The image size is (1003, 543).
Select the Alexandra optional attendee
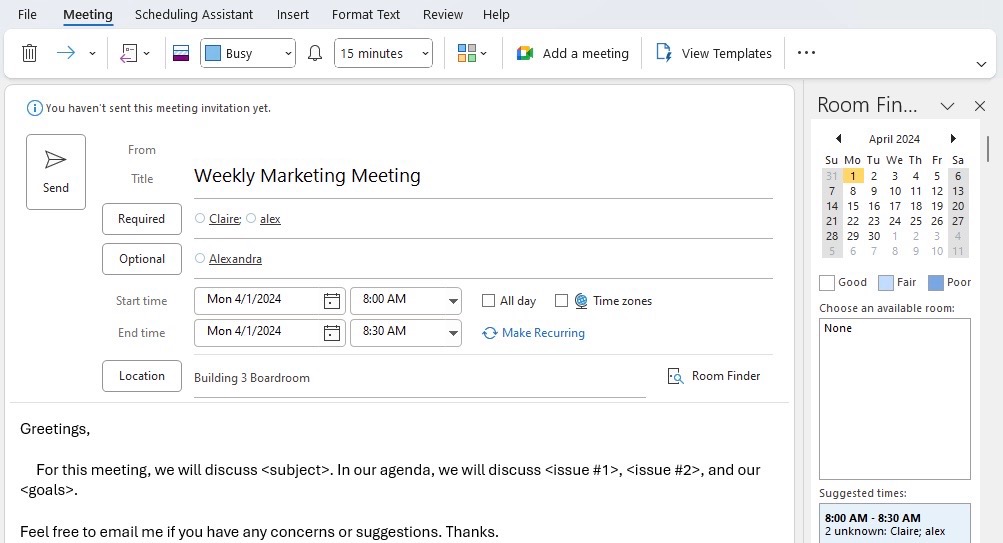(x=235, y=259)
